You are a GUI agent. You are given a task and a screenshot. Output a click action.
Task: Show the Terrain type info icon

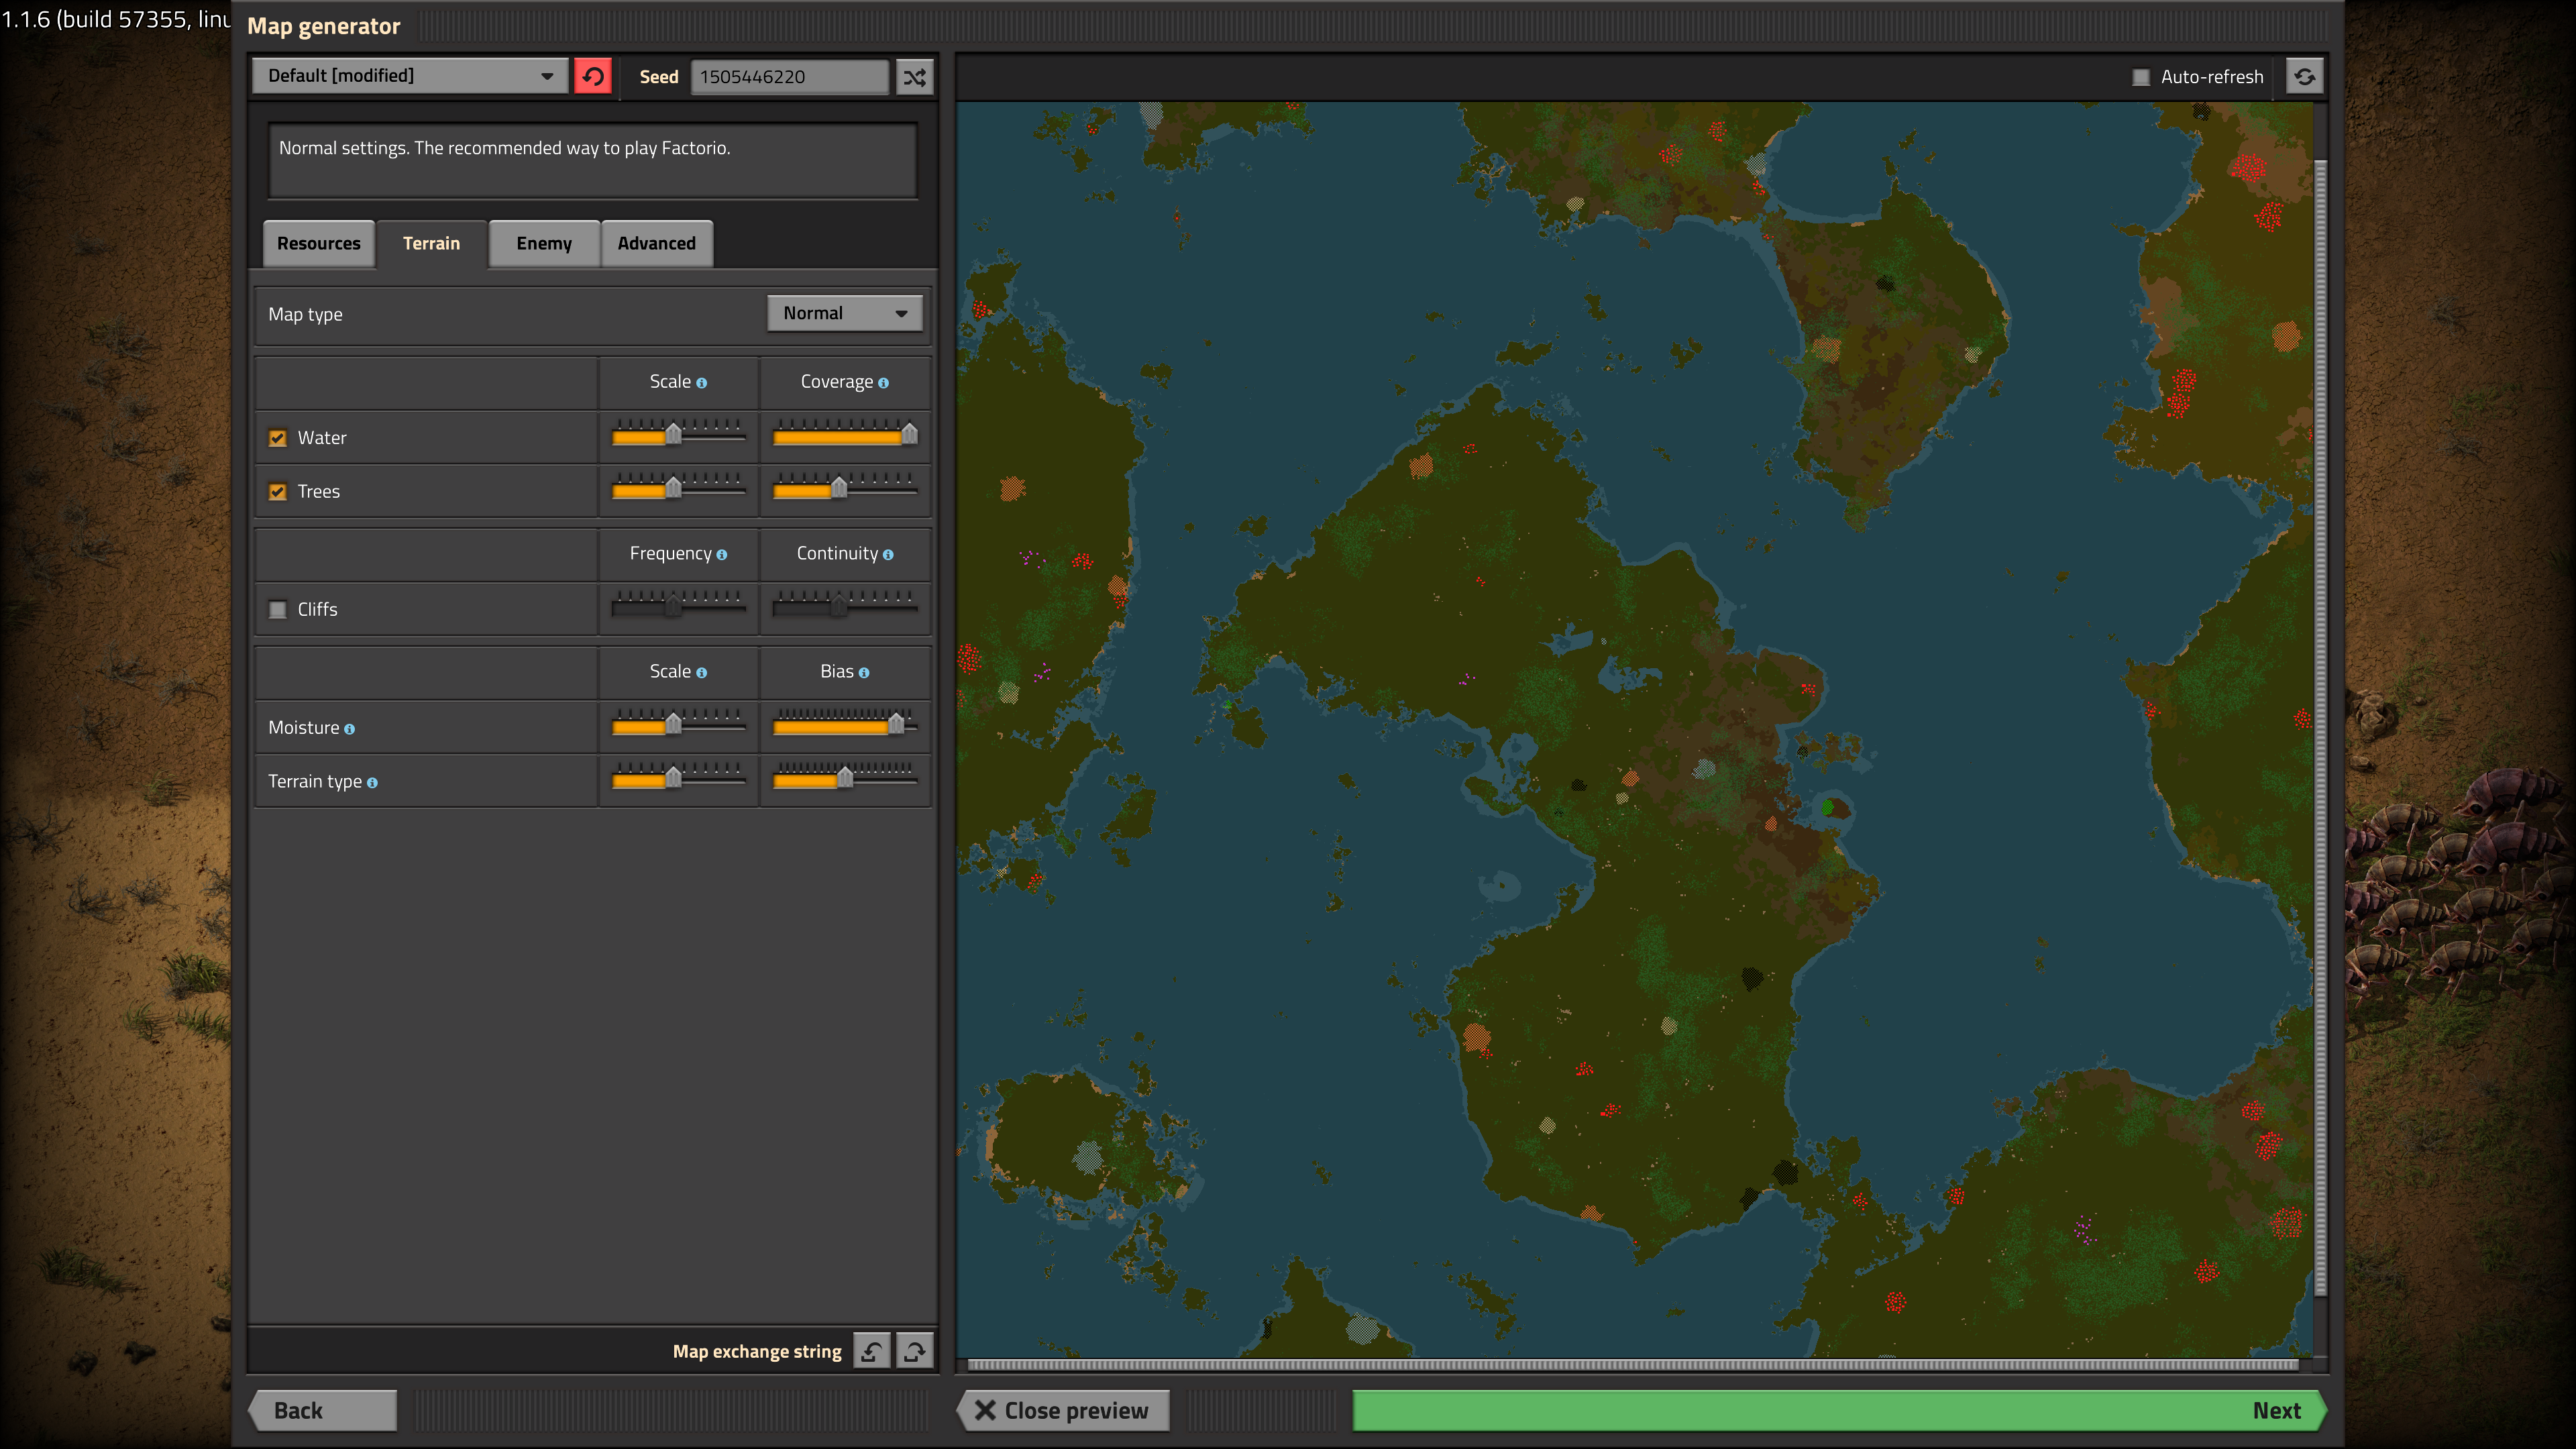click(372, 783)
